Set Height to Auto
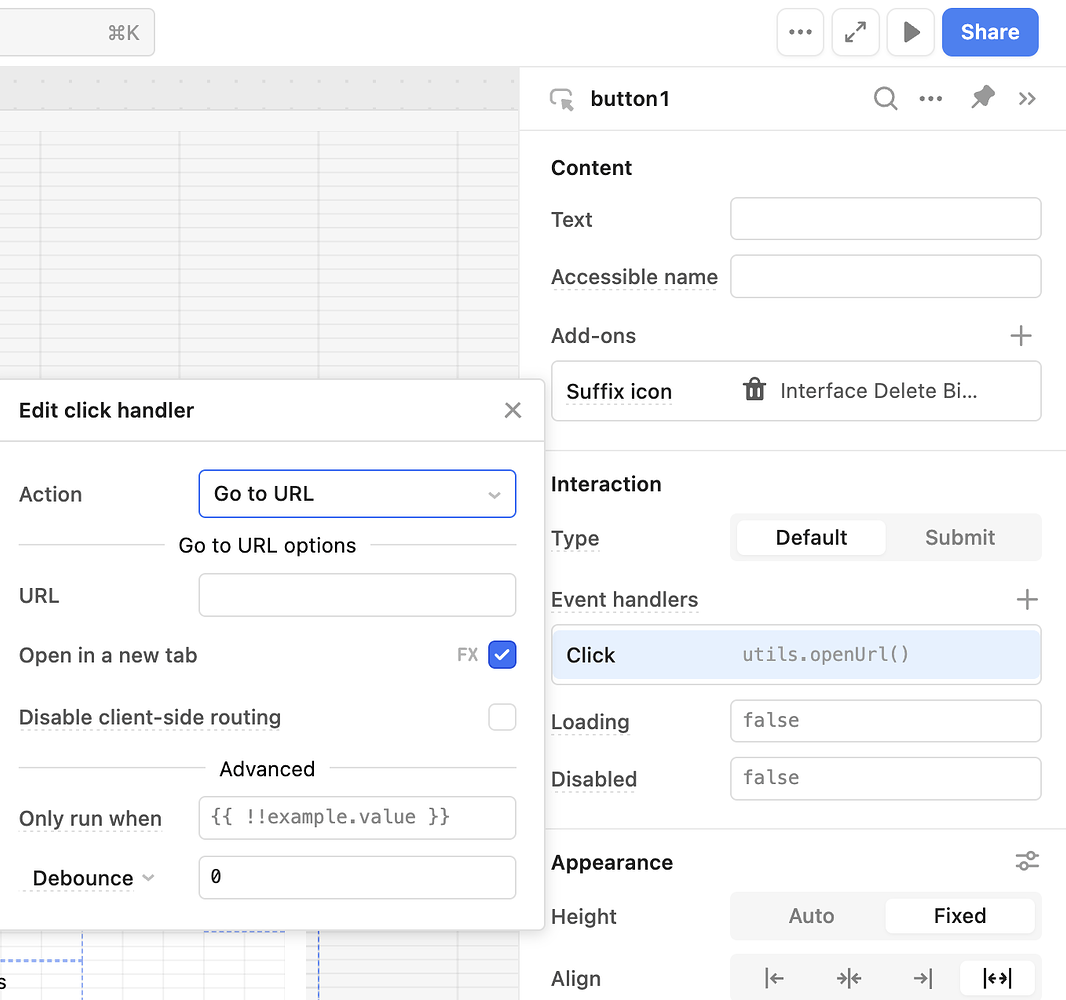1066x1000 pixels. (x=811, y=916)
